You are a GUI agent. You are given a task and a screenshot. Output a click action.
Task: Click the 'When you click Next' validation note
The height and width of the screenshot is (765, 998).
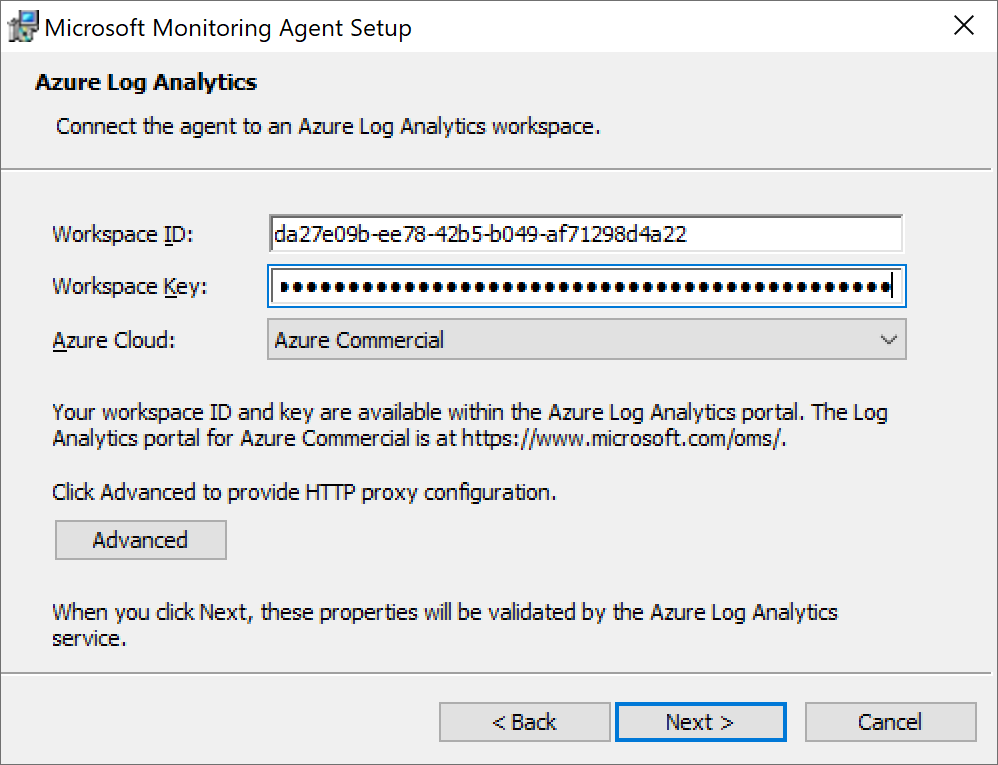point(445,625)
